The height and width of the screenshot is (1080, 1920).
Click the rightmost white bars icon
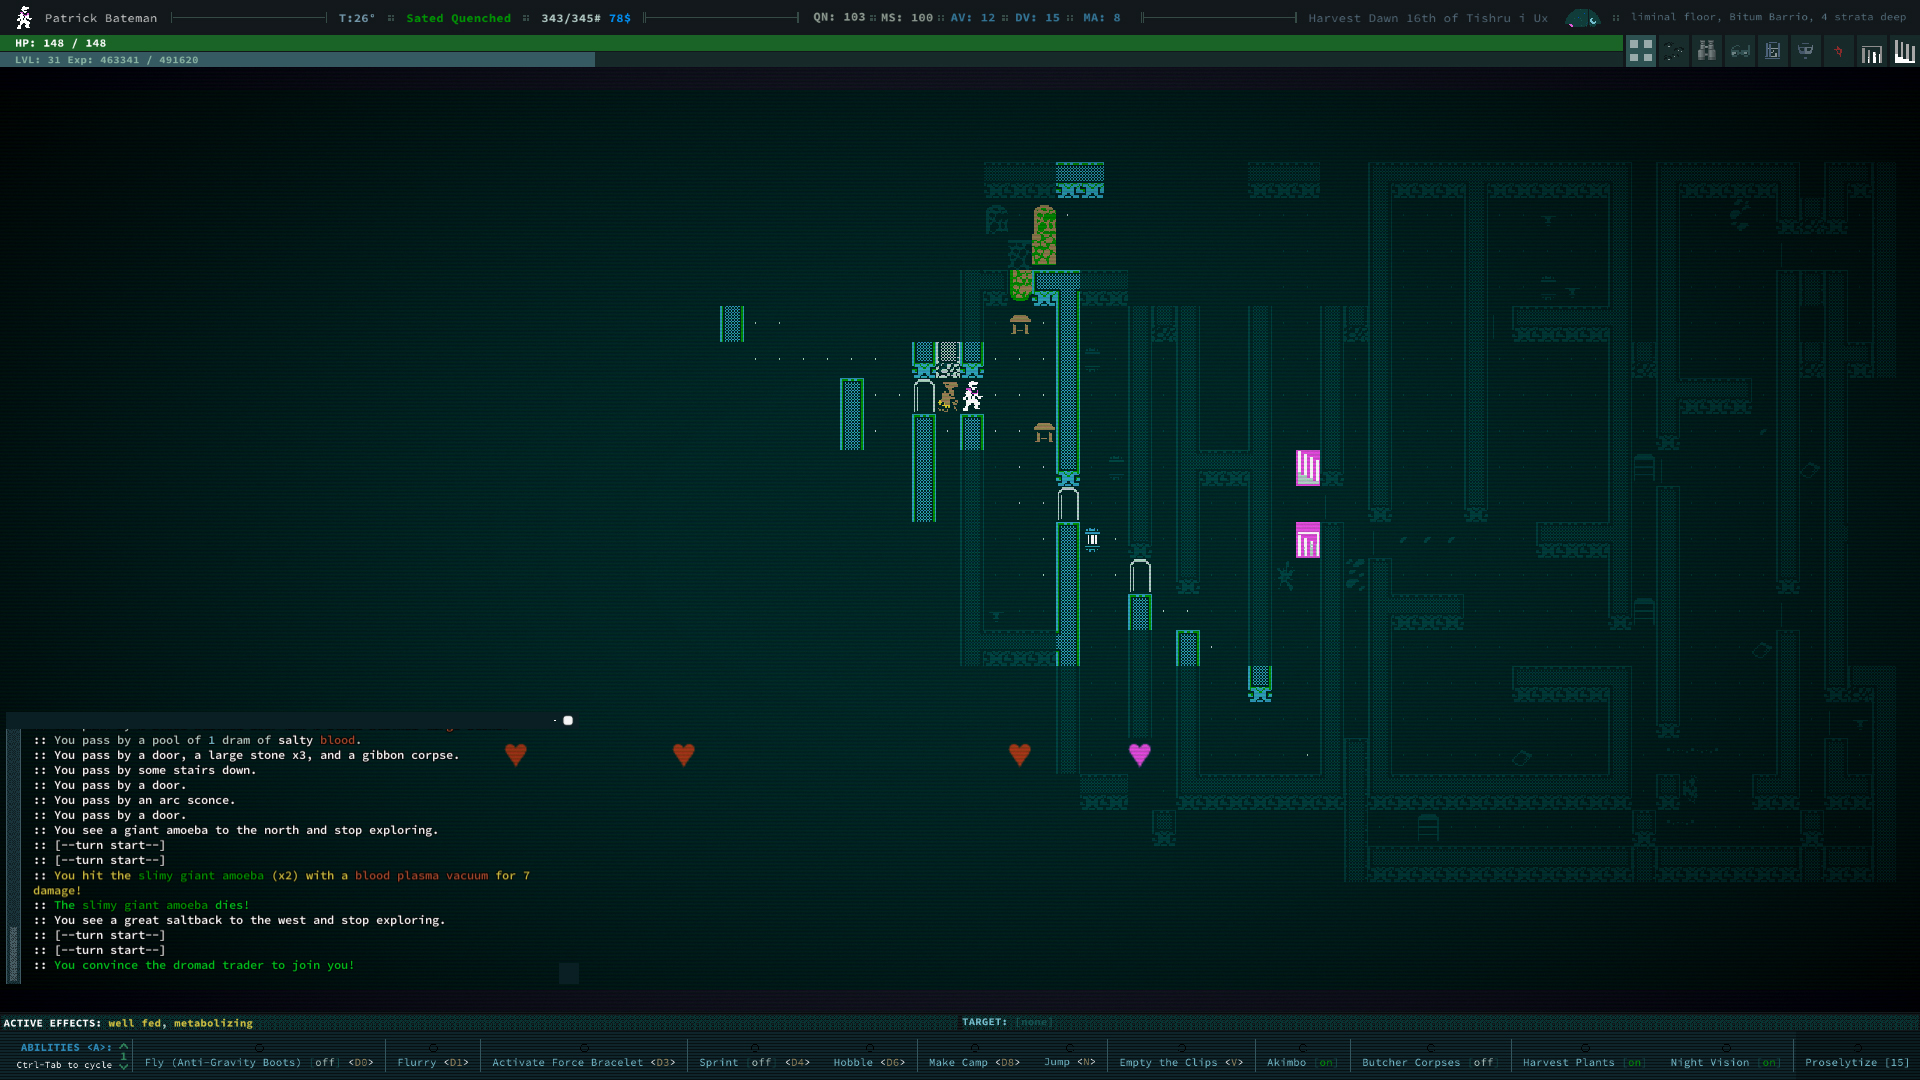(1903, 51)
